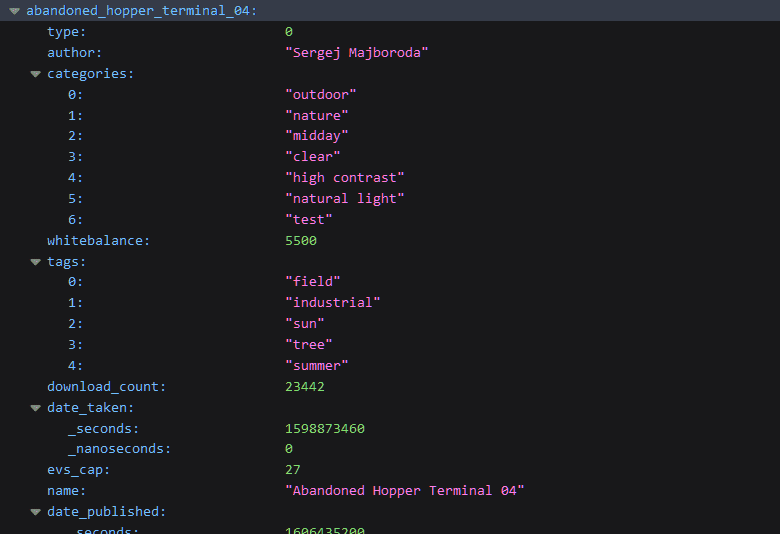This screenshot has width=780, height=534.
Task: Select the type key row
Action: (390, 32)
